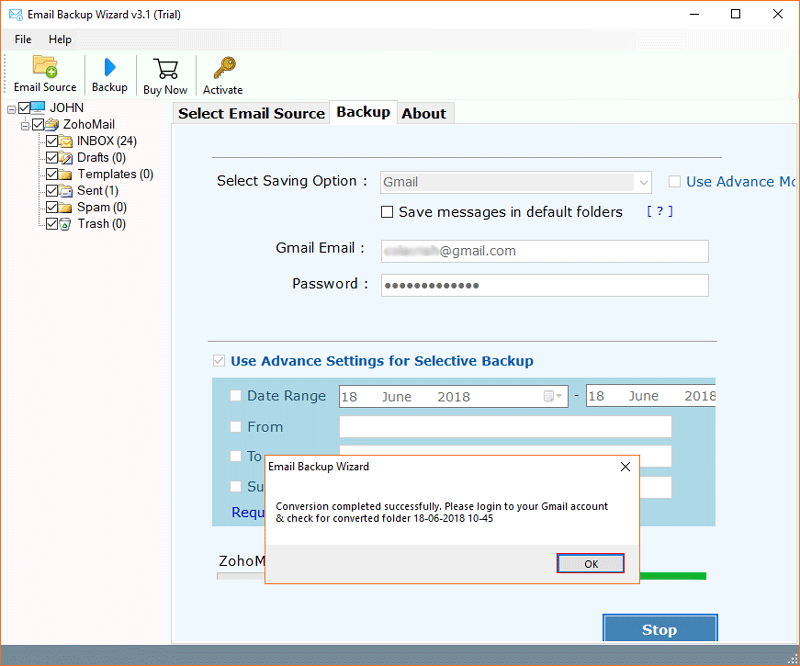Click the conversion completed message text
This screenshot has height=666, width=800.
[x=441, y=512]
